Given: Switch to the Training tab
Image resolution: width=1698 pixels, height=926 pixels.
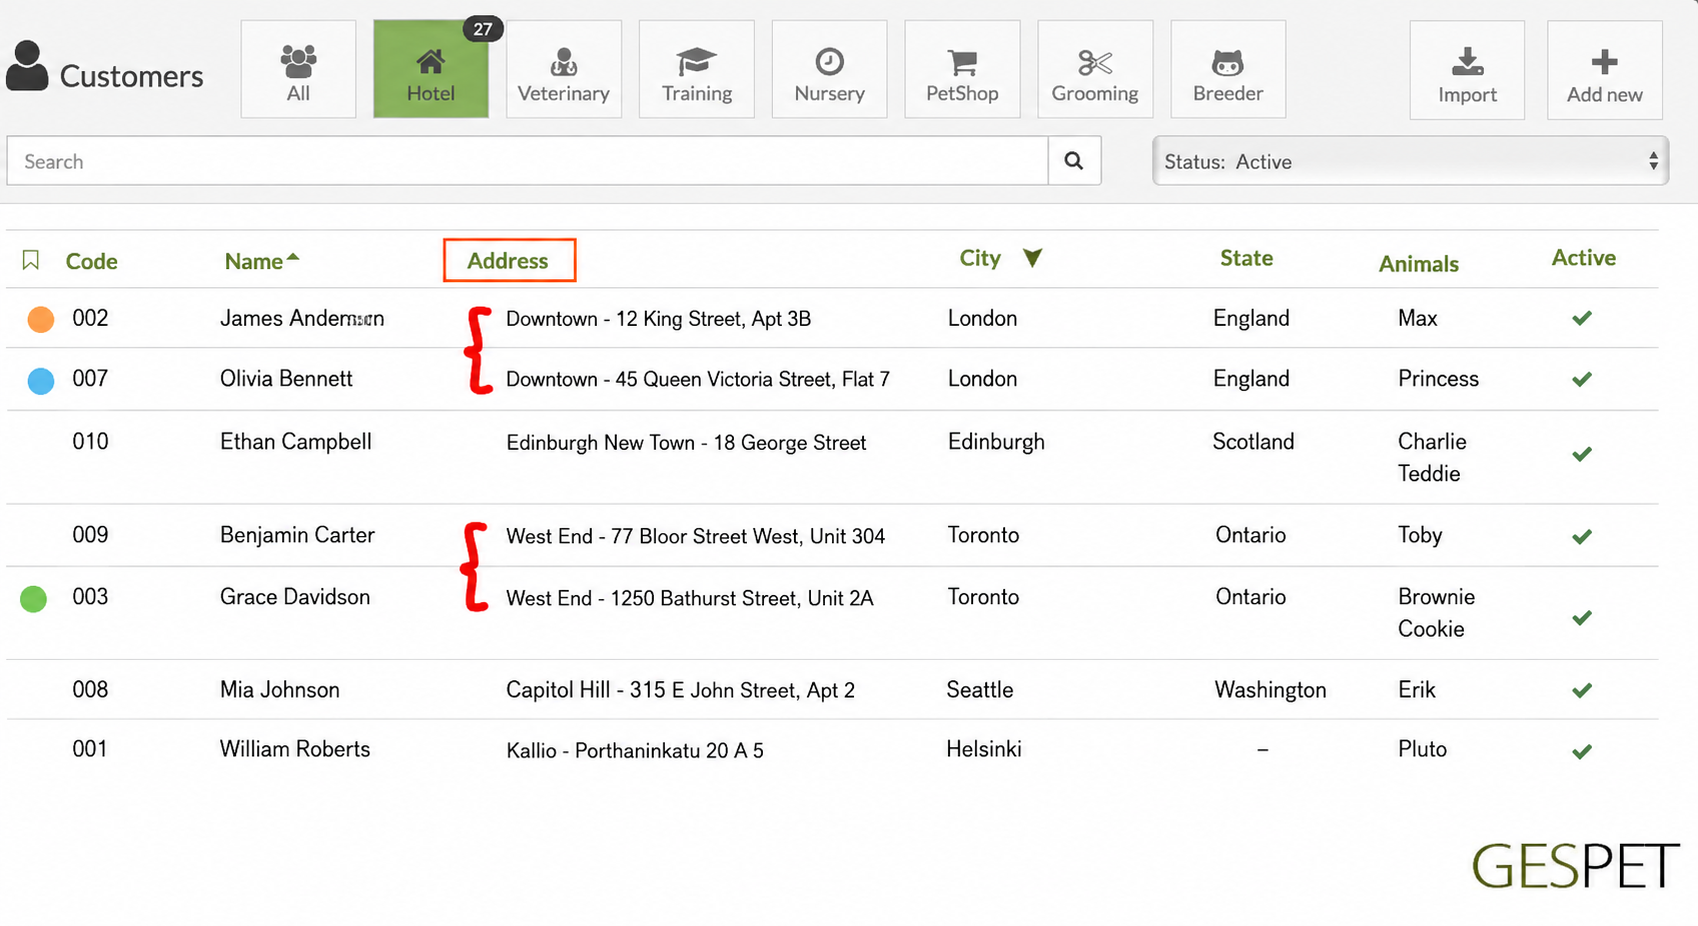Looking at the screenshot, I should [697, 69].
